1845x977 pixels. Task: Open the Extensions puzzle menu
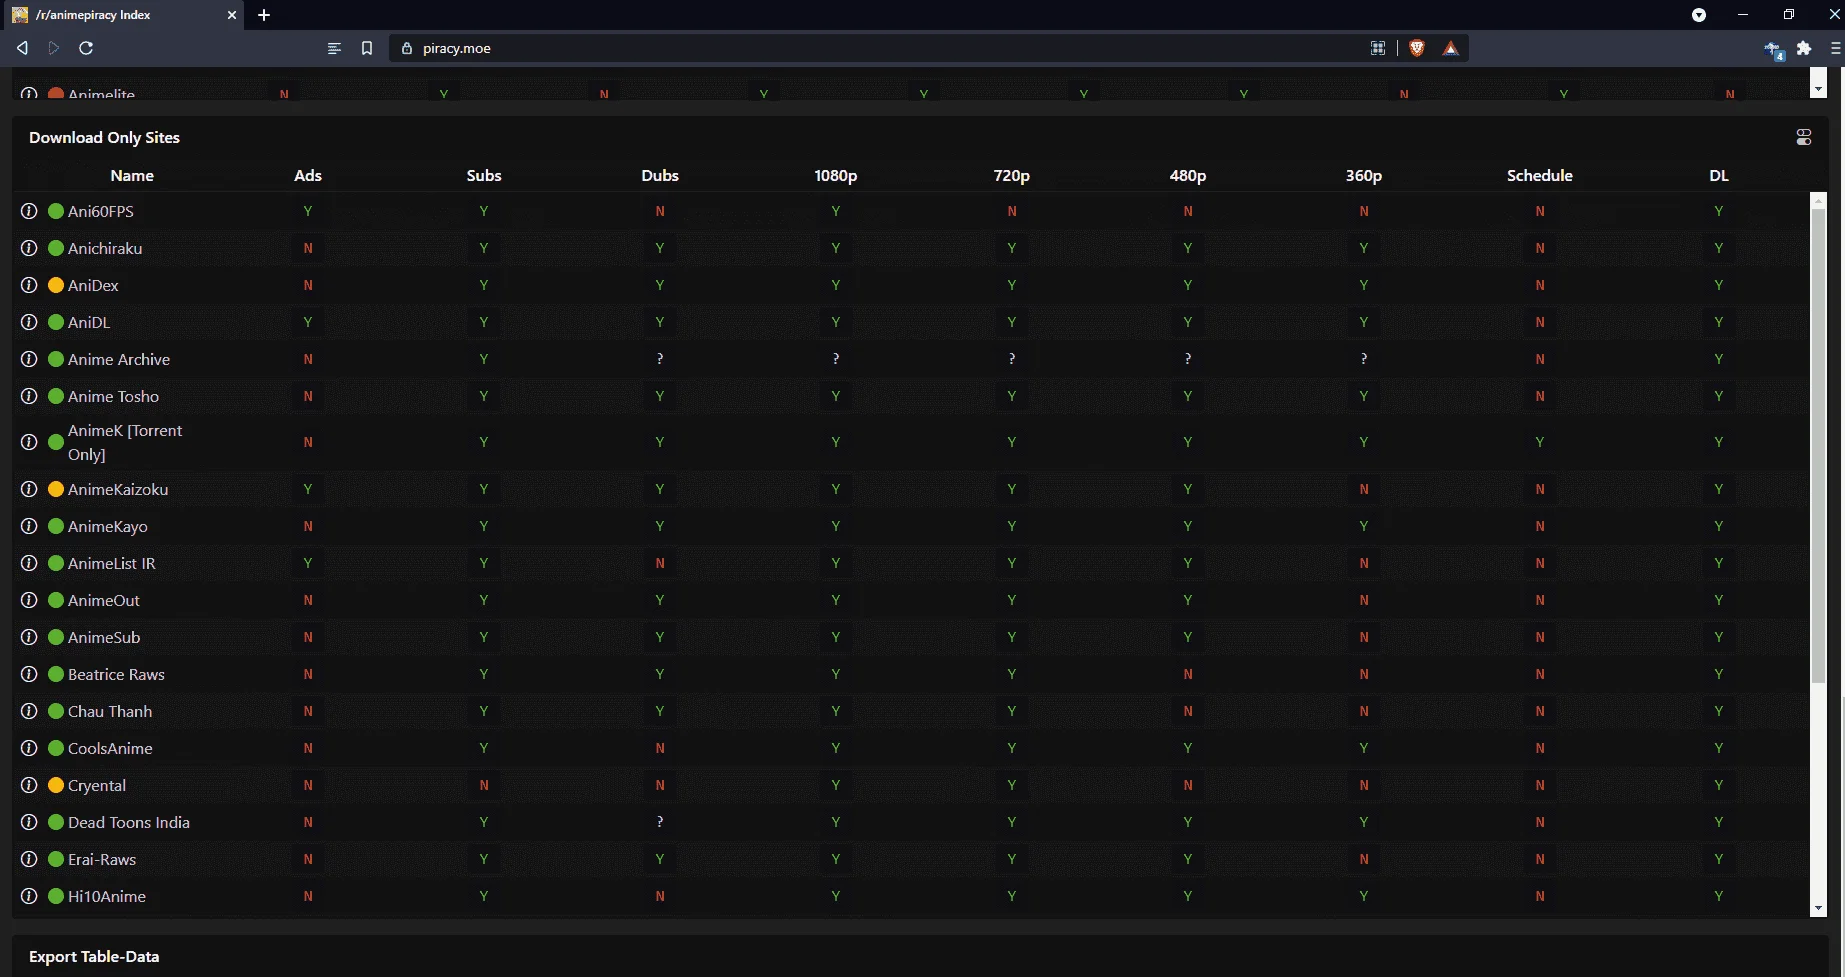pyautogui.click(x=1804, y=48)
